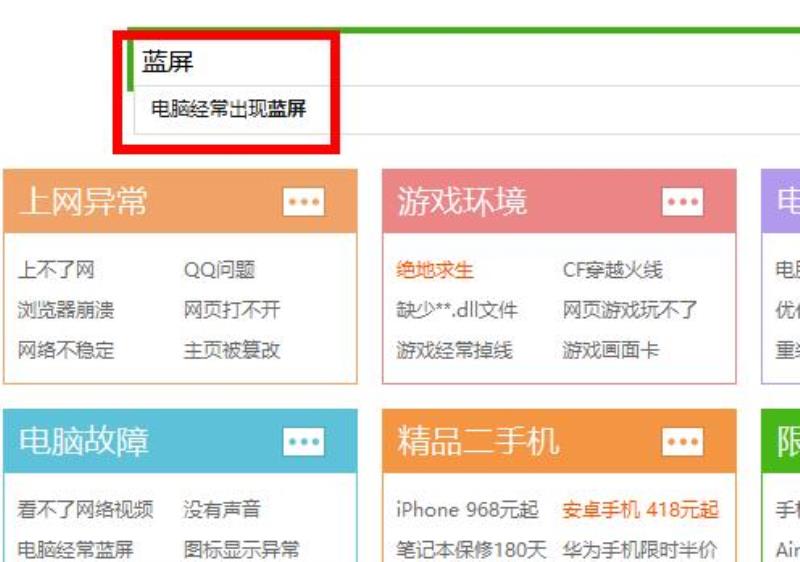Open the QQ问题 link
The height and width of the screenshot is (562, 800).
[219, 270]
